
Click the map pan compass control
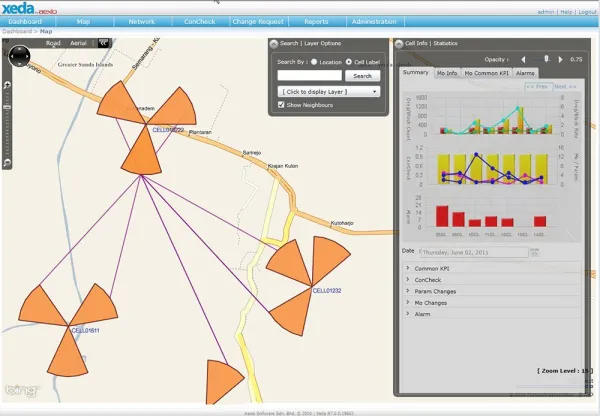tap(20, 57)
